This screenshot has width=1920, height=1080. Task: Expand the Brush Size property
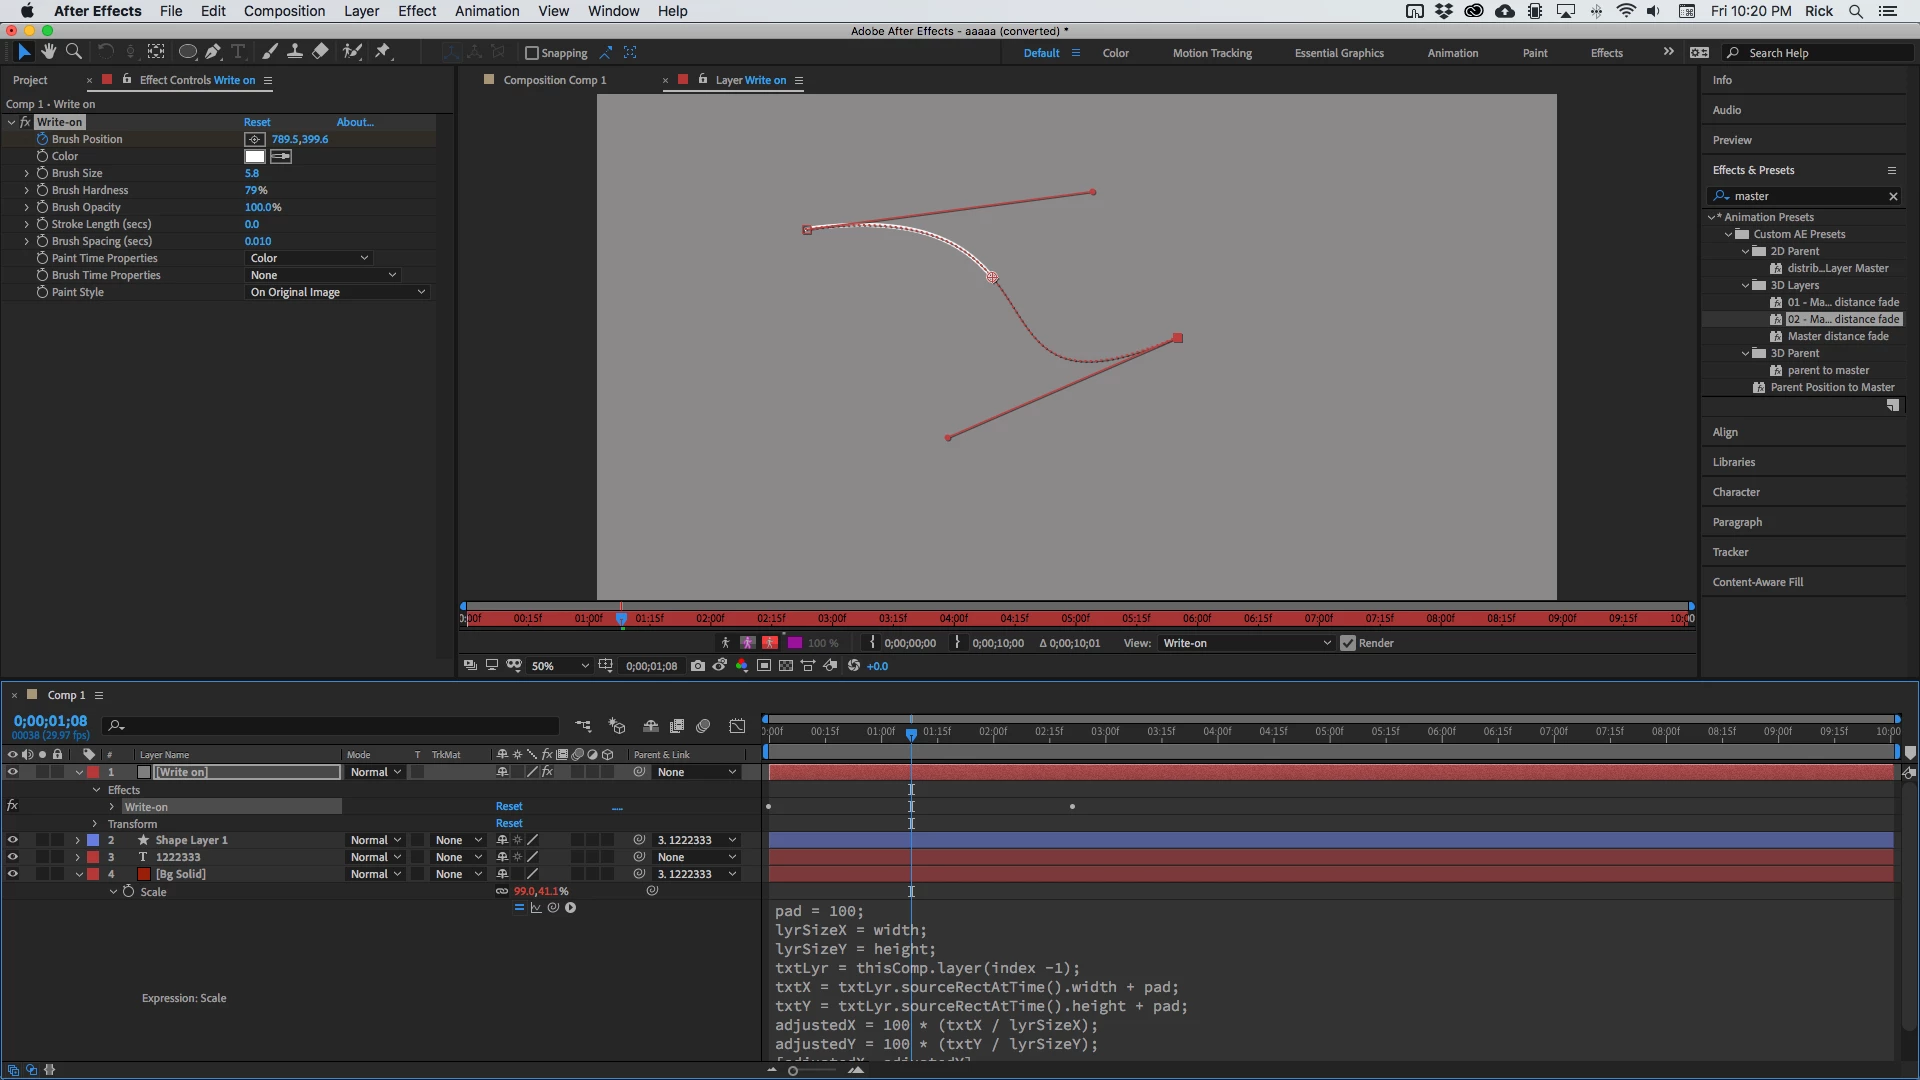click(x=26, y=173)
